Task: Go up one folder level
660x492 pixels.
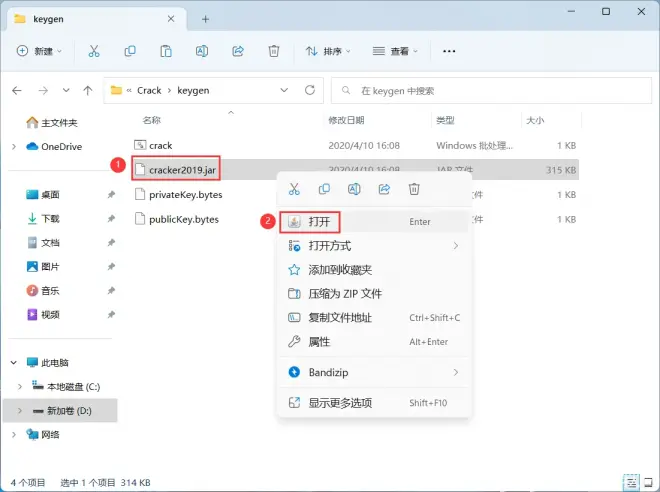Action: tap(88, 90)
